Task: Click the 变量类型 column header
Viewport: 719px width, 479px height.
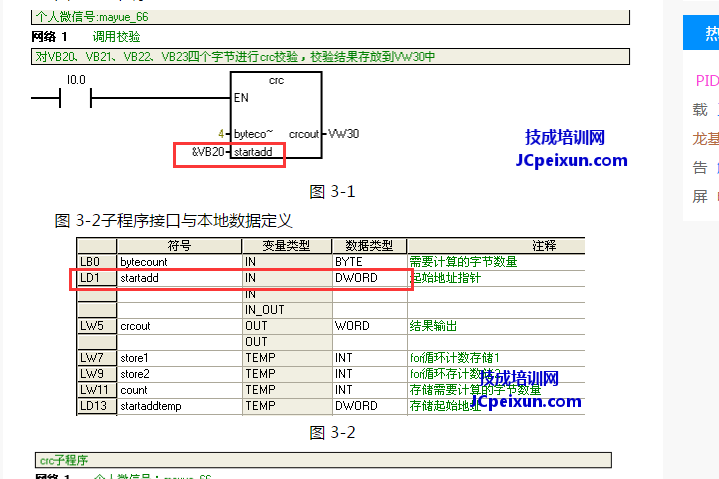Action: pos(286,246)
